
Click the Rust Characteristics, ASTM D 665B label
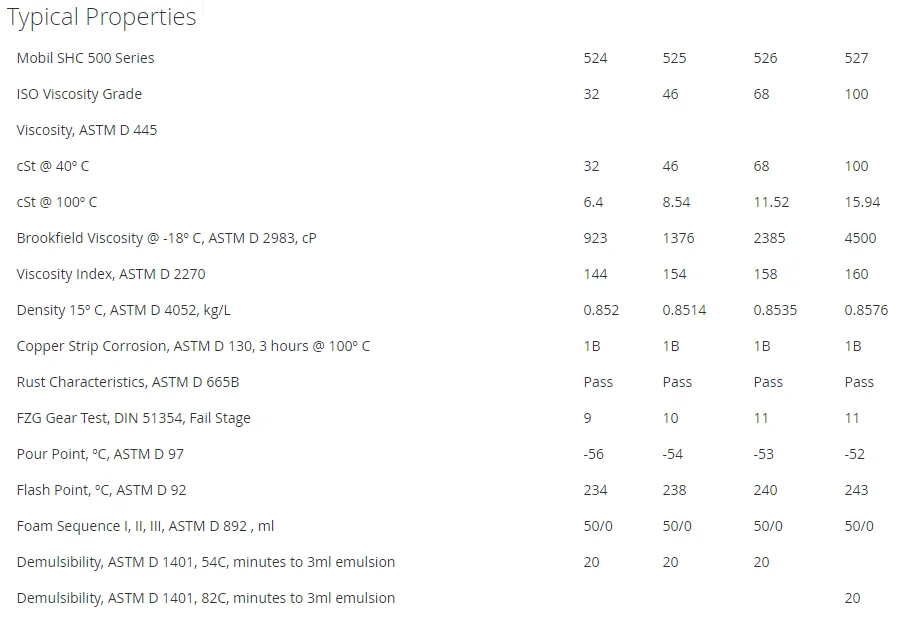(128, 382)
